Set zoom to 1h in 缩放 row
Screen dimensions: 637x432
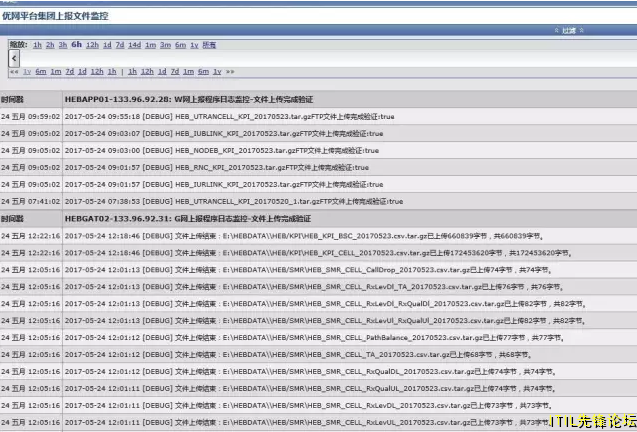pos(37,45)
